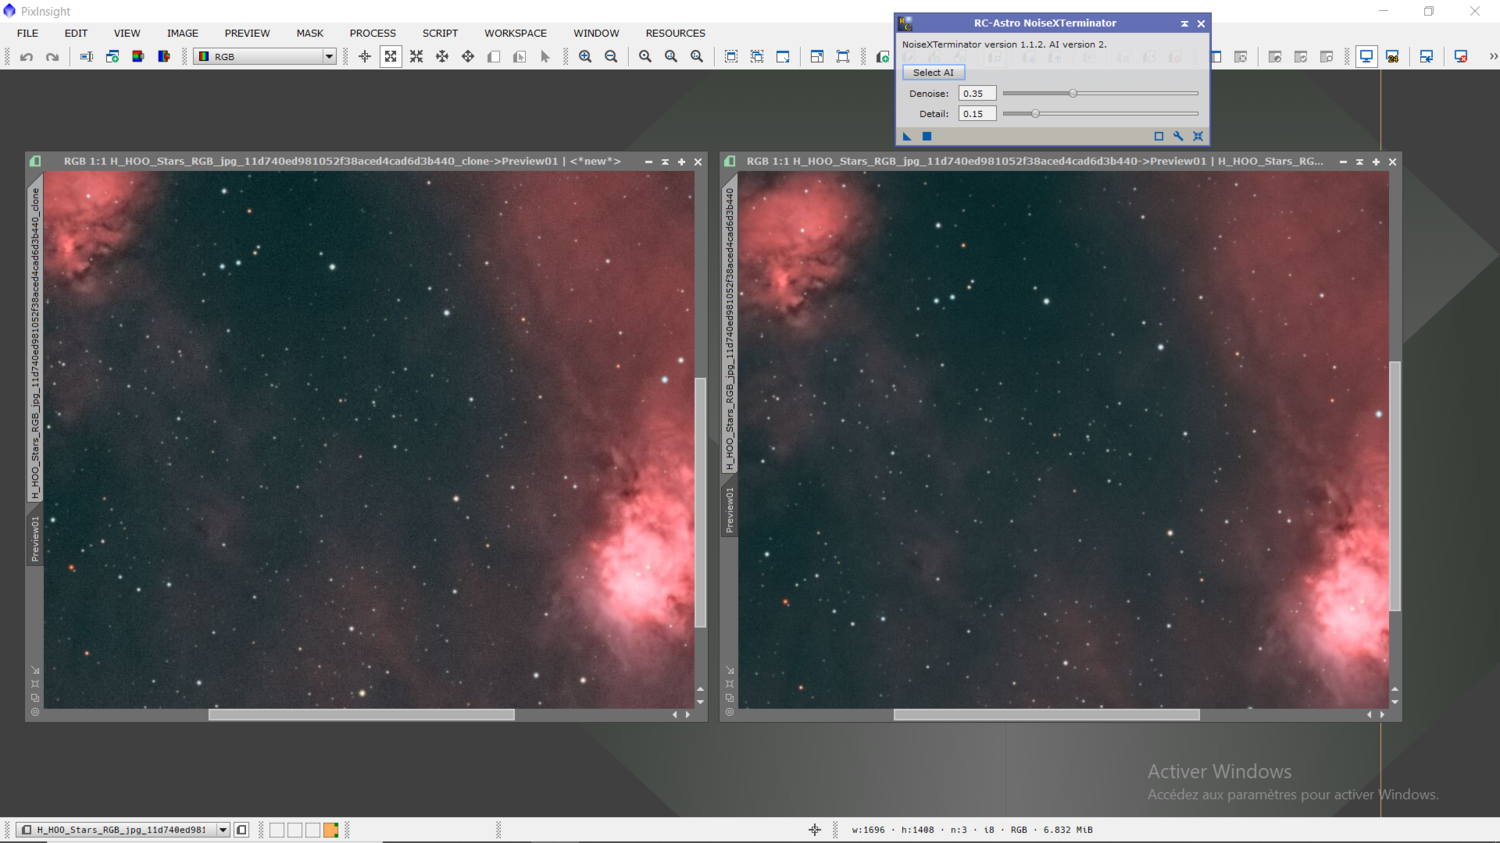Click the screen-with-24 icon in top-right toolbar
The height and width of the screenshot is (843, 1500).
1392,57
